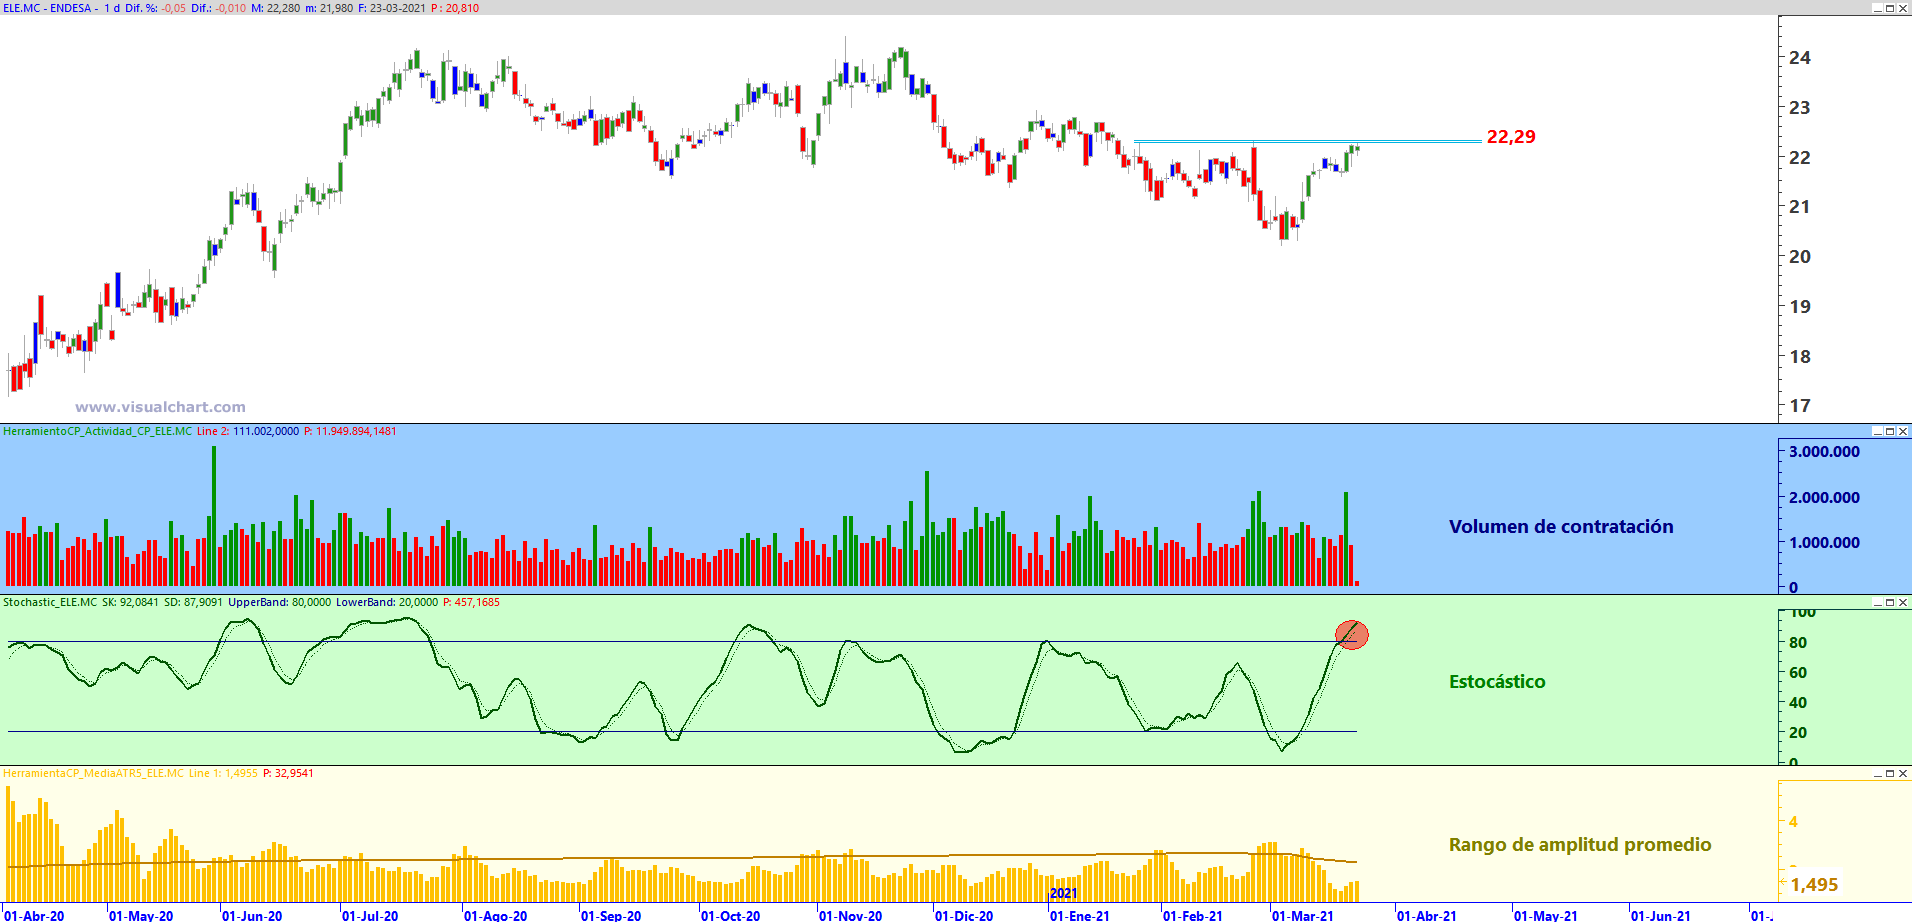This screenshot has height=922, width=1912.
Task: Close the HerramientoCP_Actividad volume panel
Action: [1903, 431]
